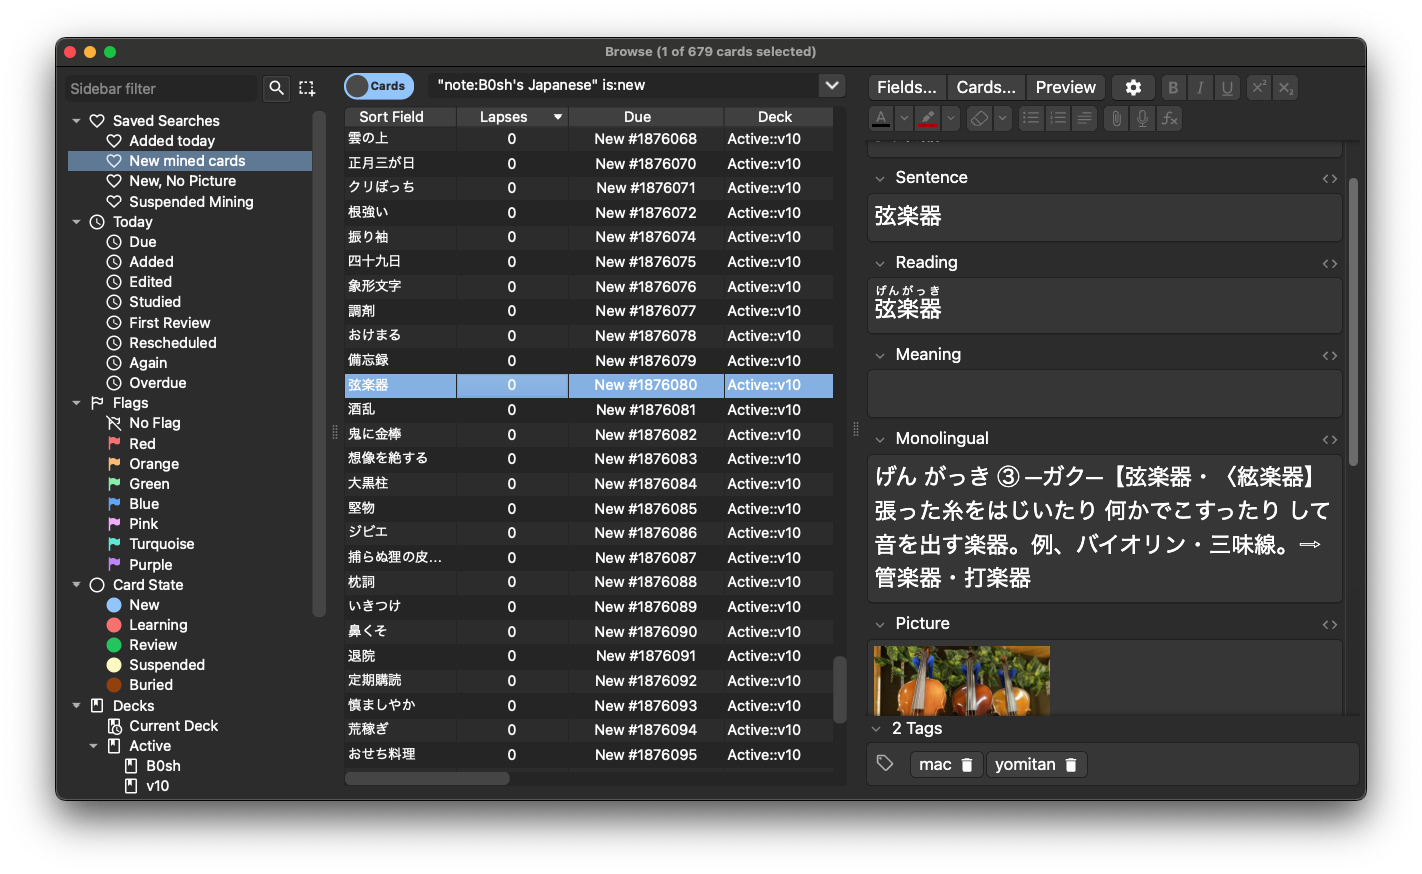This screenshot has width=1422, height=874.
Task: Select the Suspended Mining saved search
Action: [x=191, y=202]
